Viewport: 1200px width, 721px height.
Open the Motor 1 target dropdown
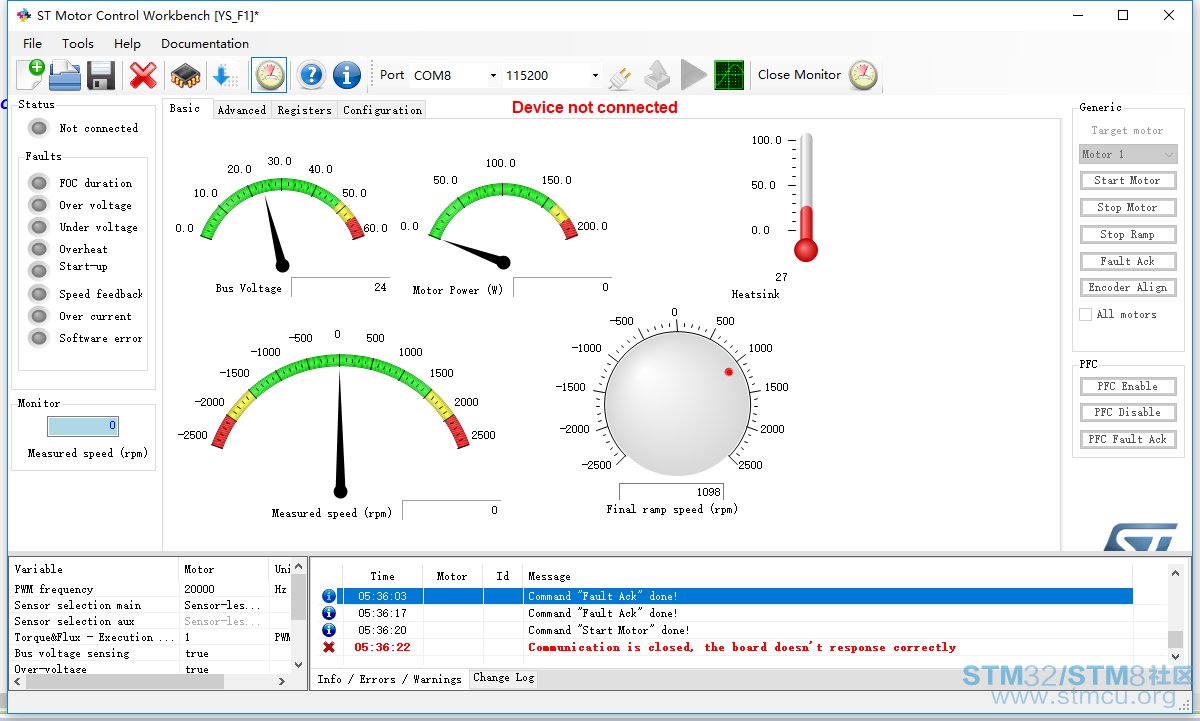pyautogui.click(x=1128, y=154)
